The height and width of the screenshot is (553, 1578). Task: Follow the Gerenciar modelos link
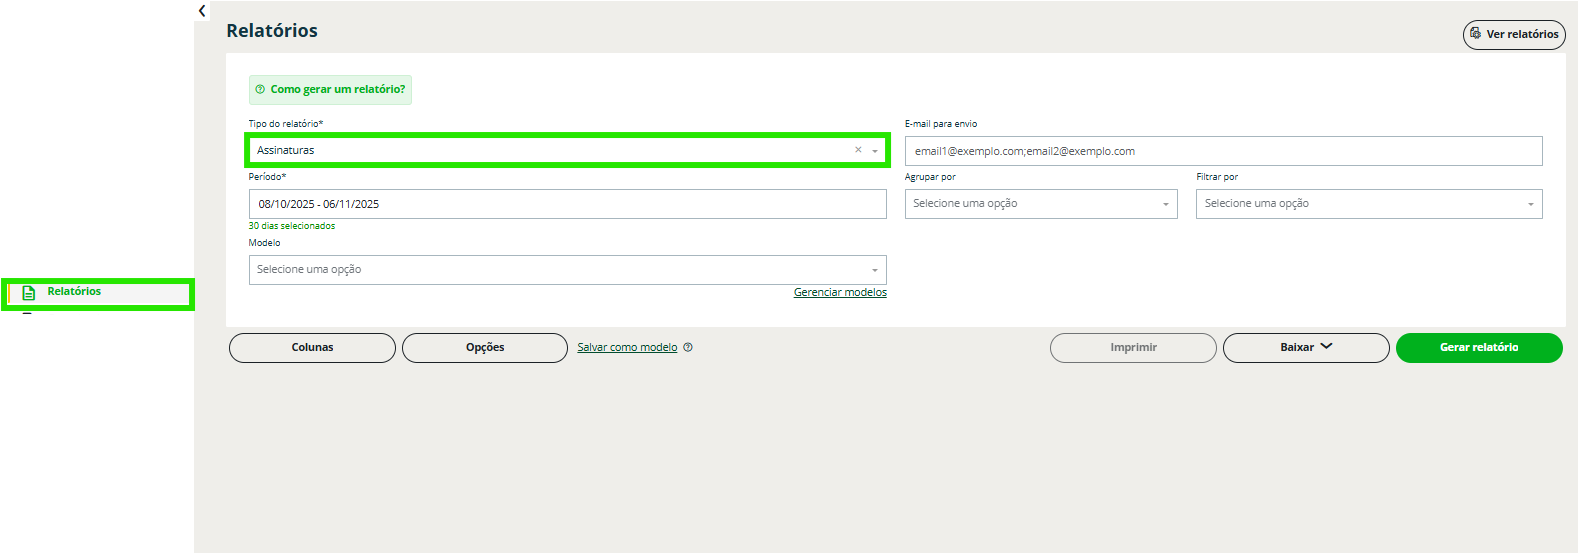point(840,293)
